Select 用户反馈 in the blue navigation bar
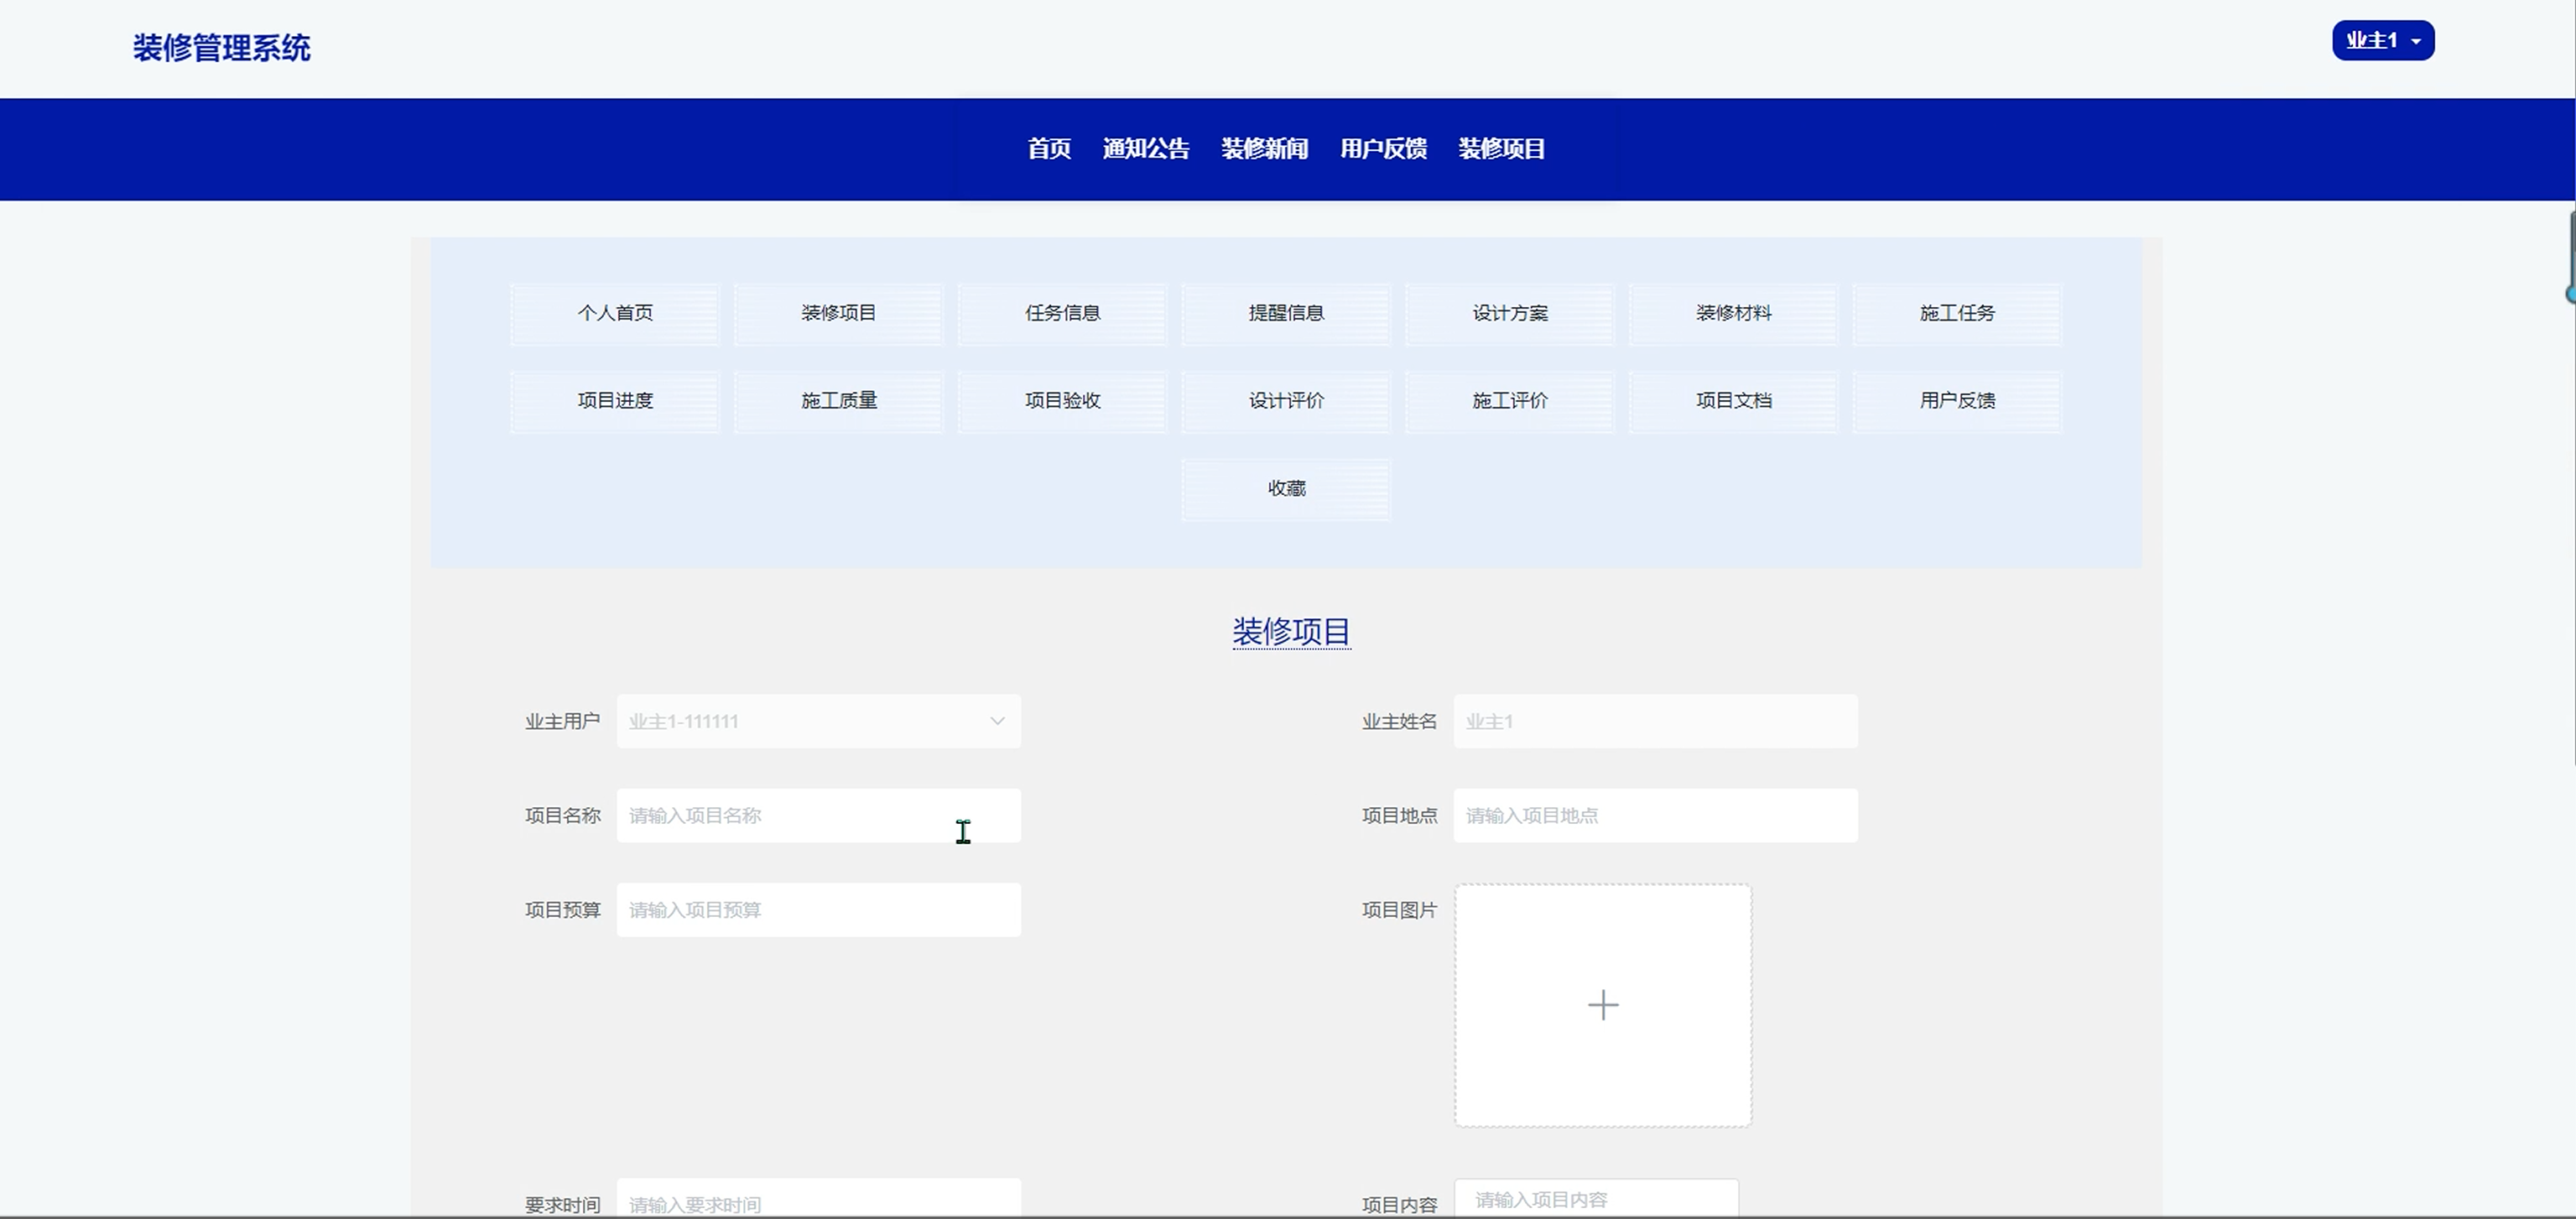This screenshot has height=1219, width=2576. pyautogui.click(x=1383, y=149)
